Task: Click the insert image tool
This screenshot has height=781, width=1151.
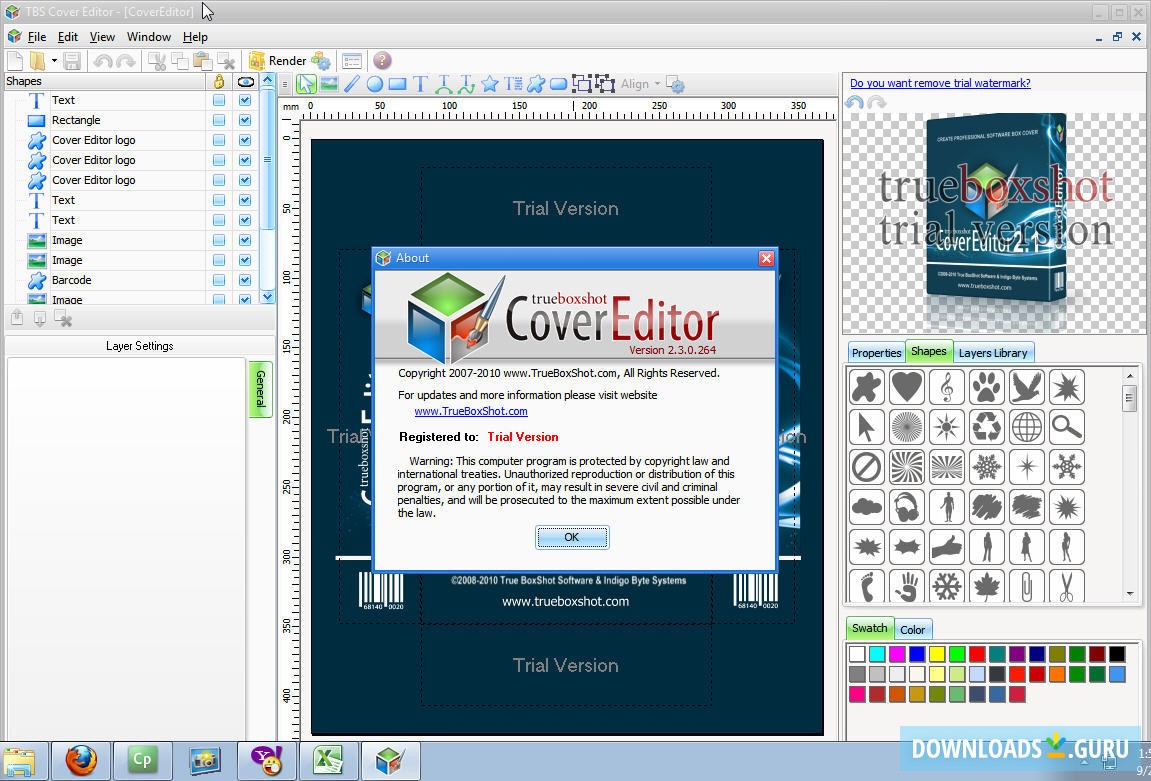Action: [328, 84]
